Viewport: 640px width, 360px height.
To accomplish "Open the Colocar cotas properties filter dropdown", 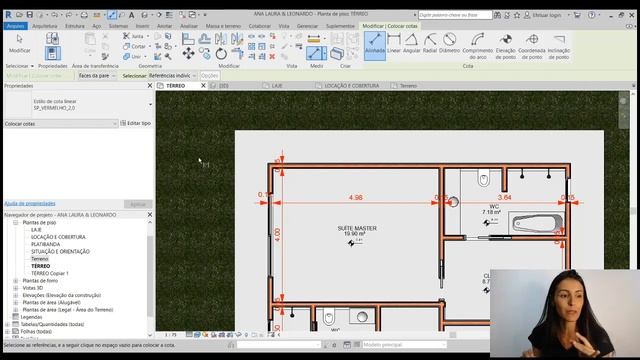I will [61, 123].
